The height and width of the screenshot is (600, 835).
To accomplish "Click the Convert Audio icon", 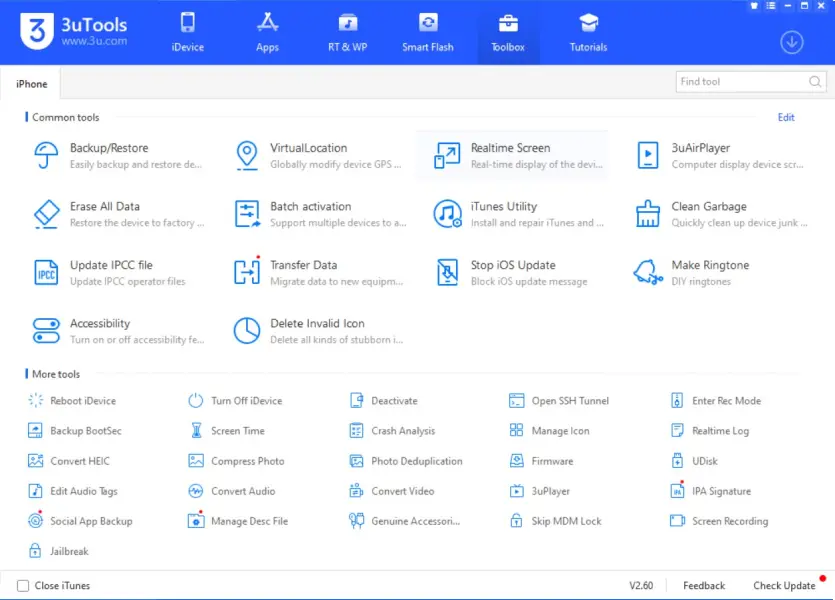I will click(196, 490).
